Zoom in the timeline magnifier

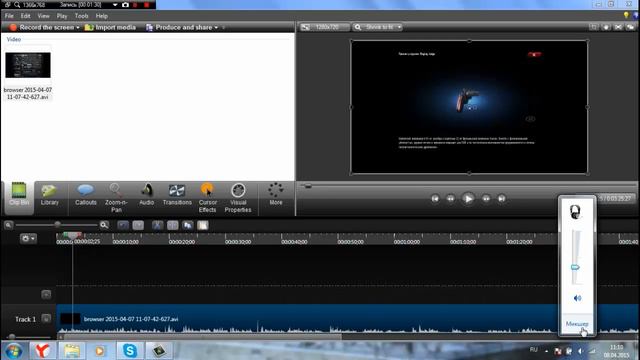tap(104, 225)
